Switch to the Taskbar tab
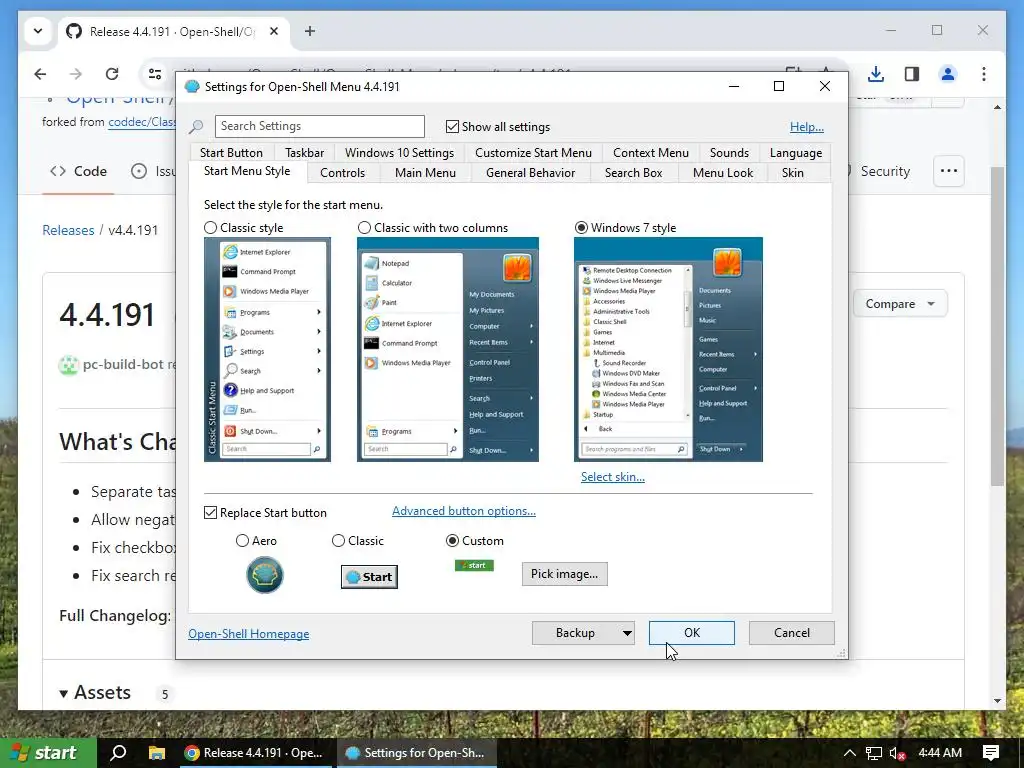This screenshot has height=768, width=1024. [304, 153]
